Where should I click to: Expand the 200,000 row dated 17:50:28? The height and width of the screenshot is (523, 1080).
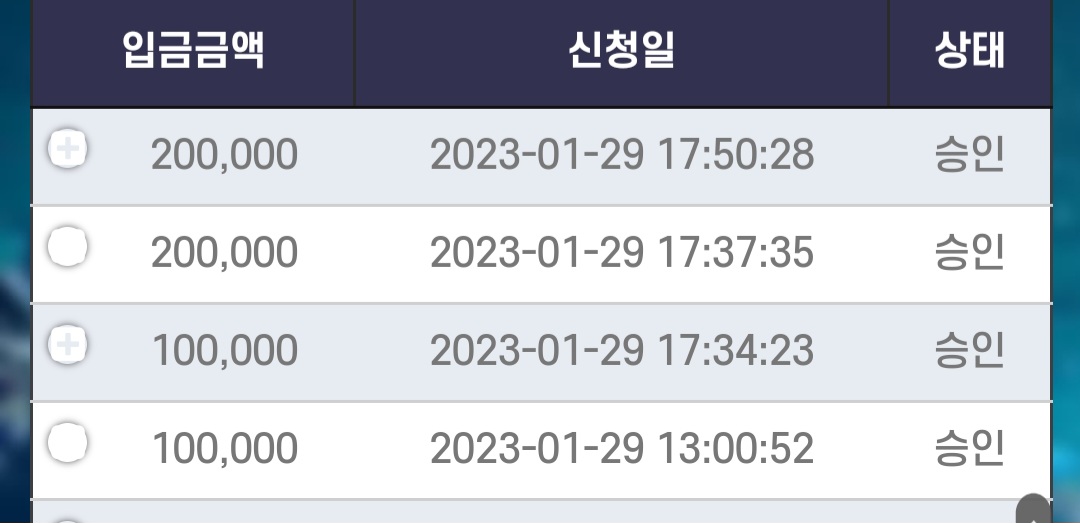click(x=68, y=148)
